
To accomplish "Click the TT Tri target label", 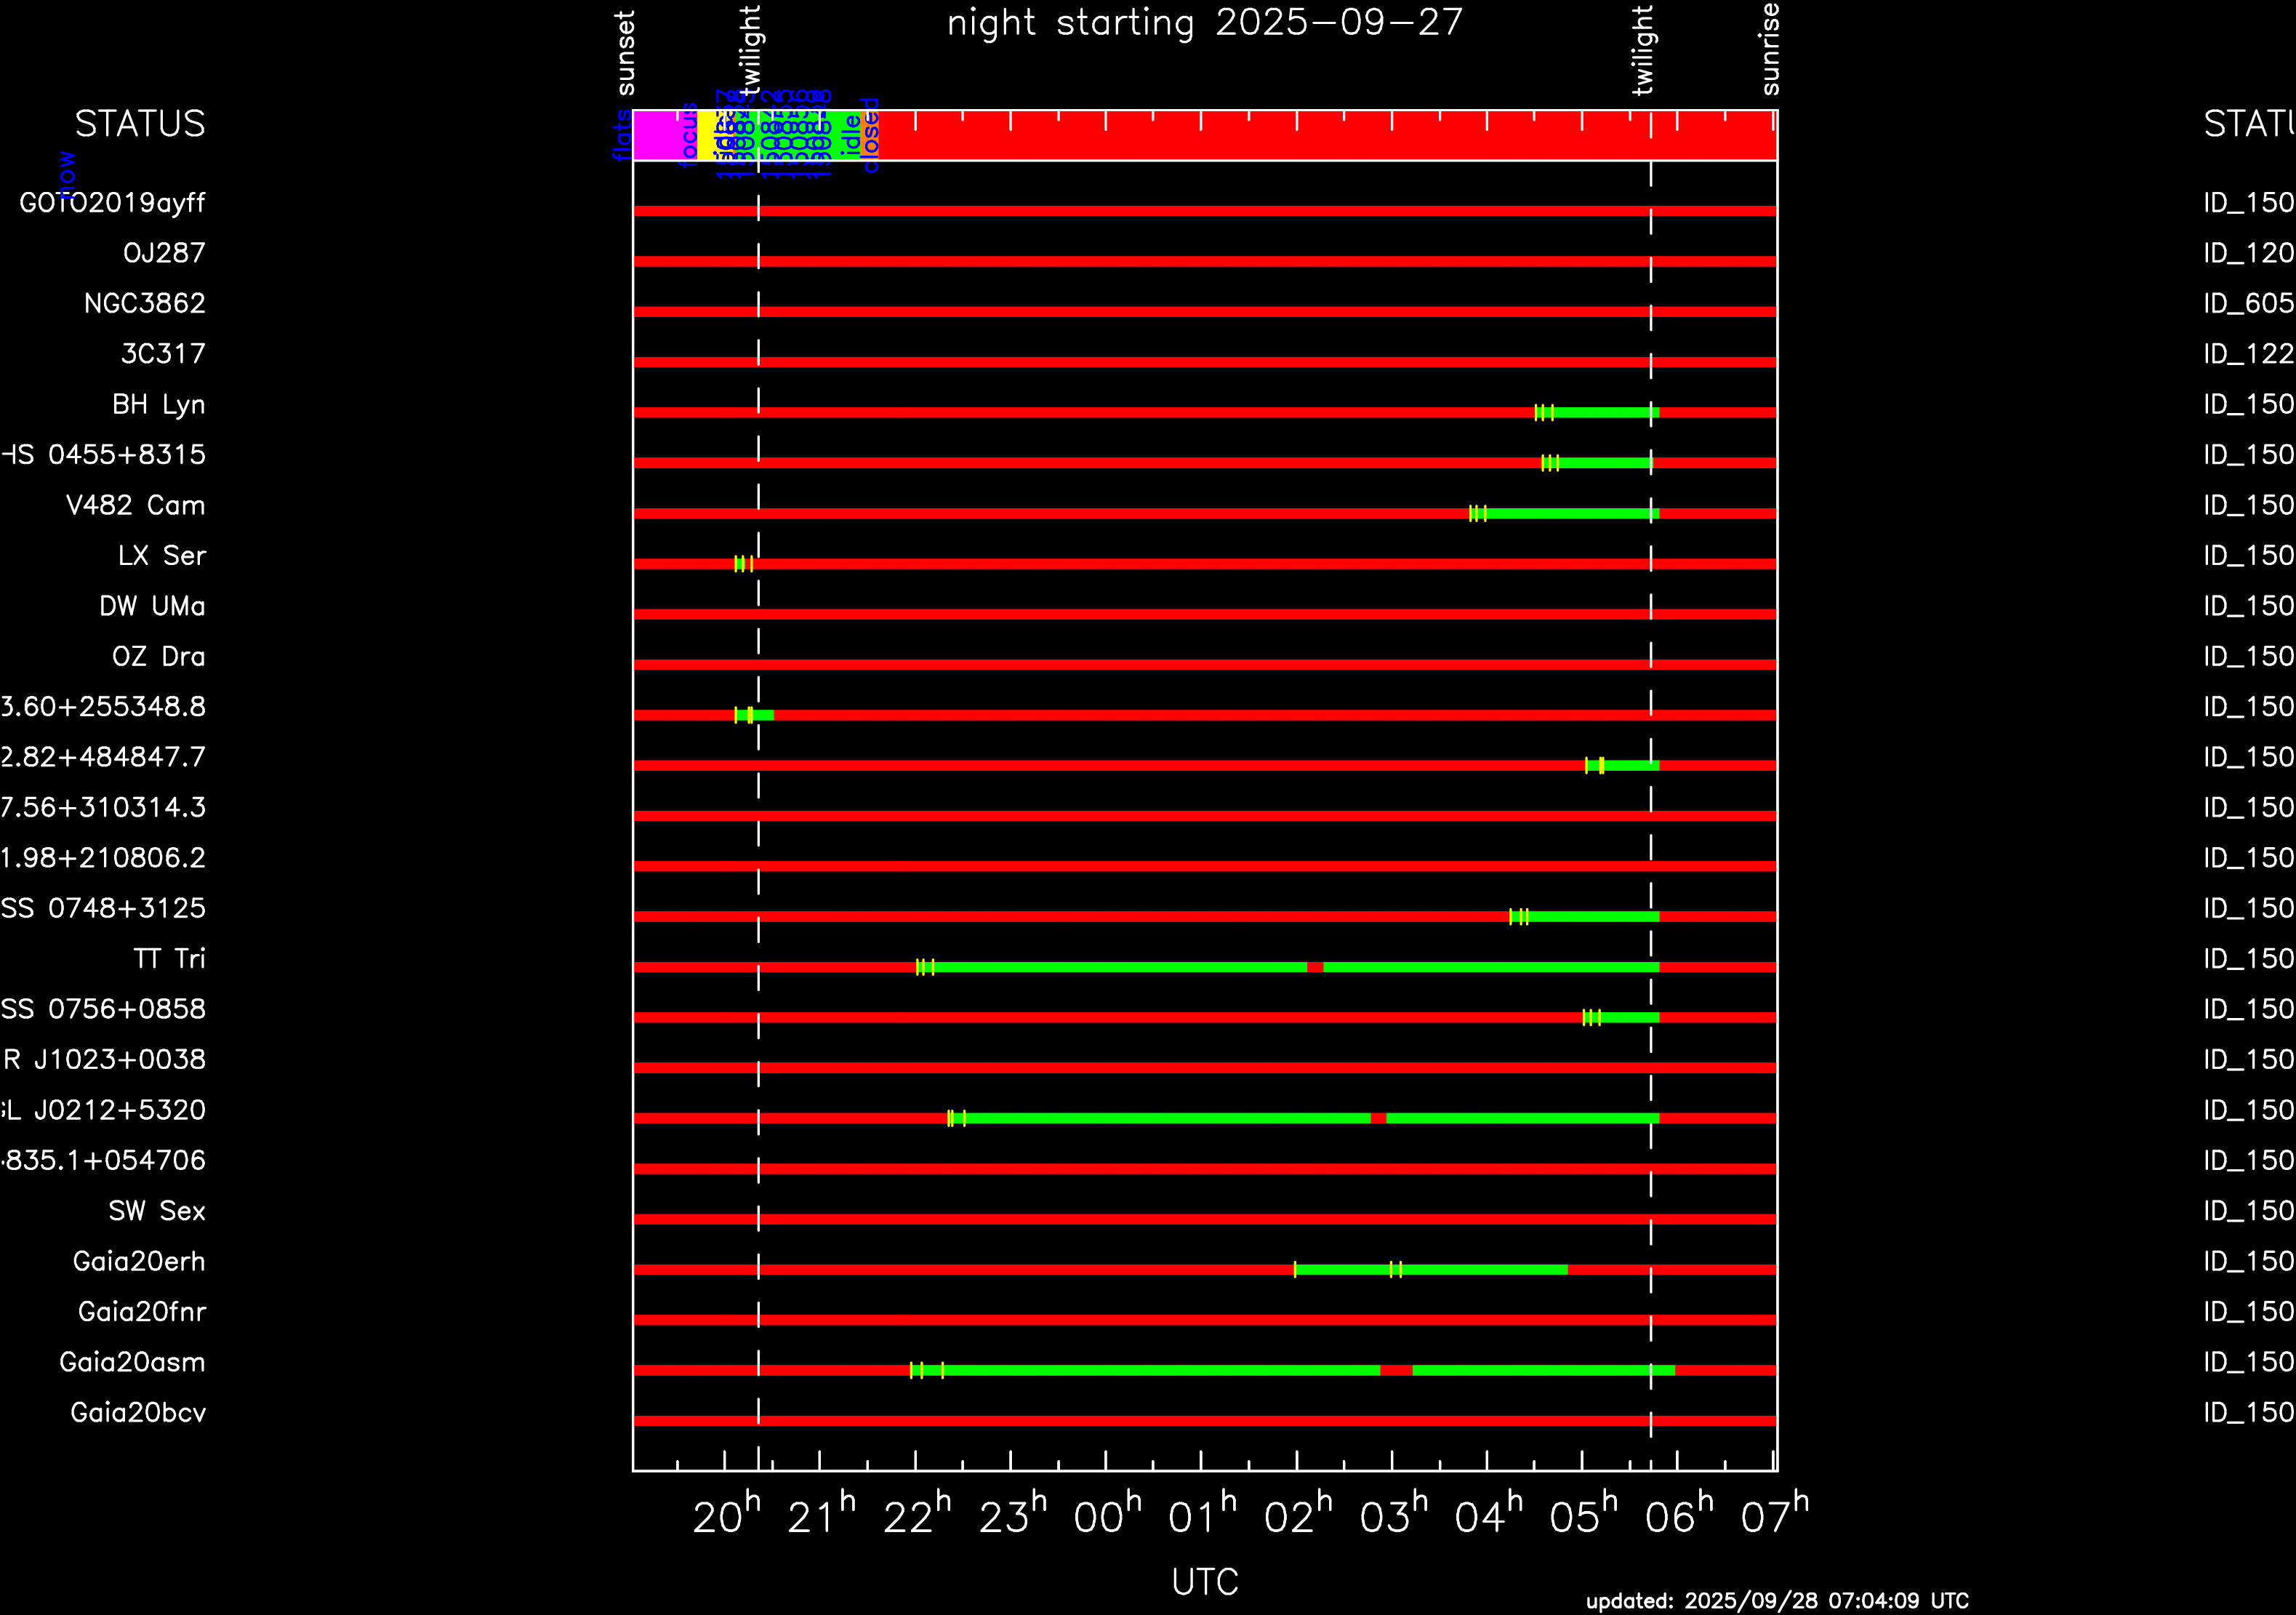I will coord(169,959).
